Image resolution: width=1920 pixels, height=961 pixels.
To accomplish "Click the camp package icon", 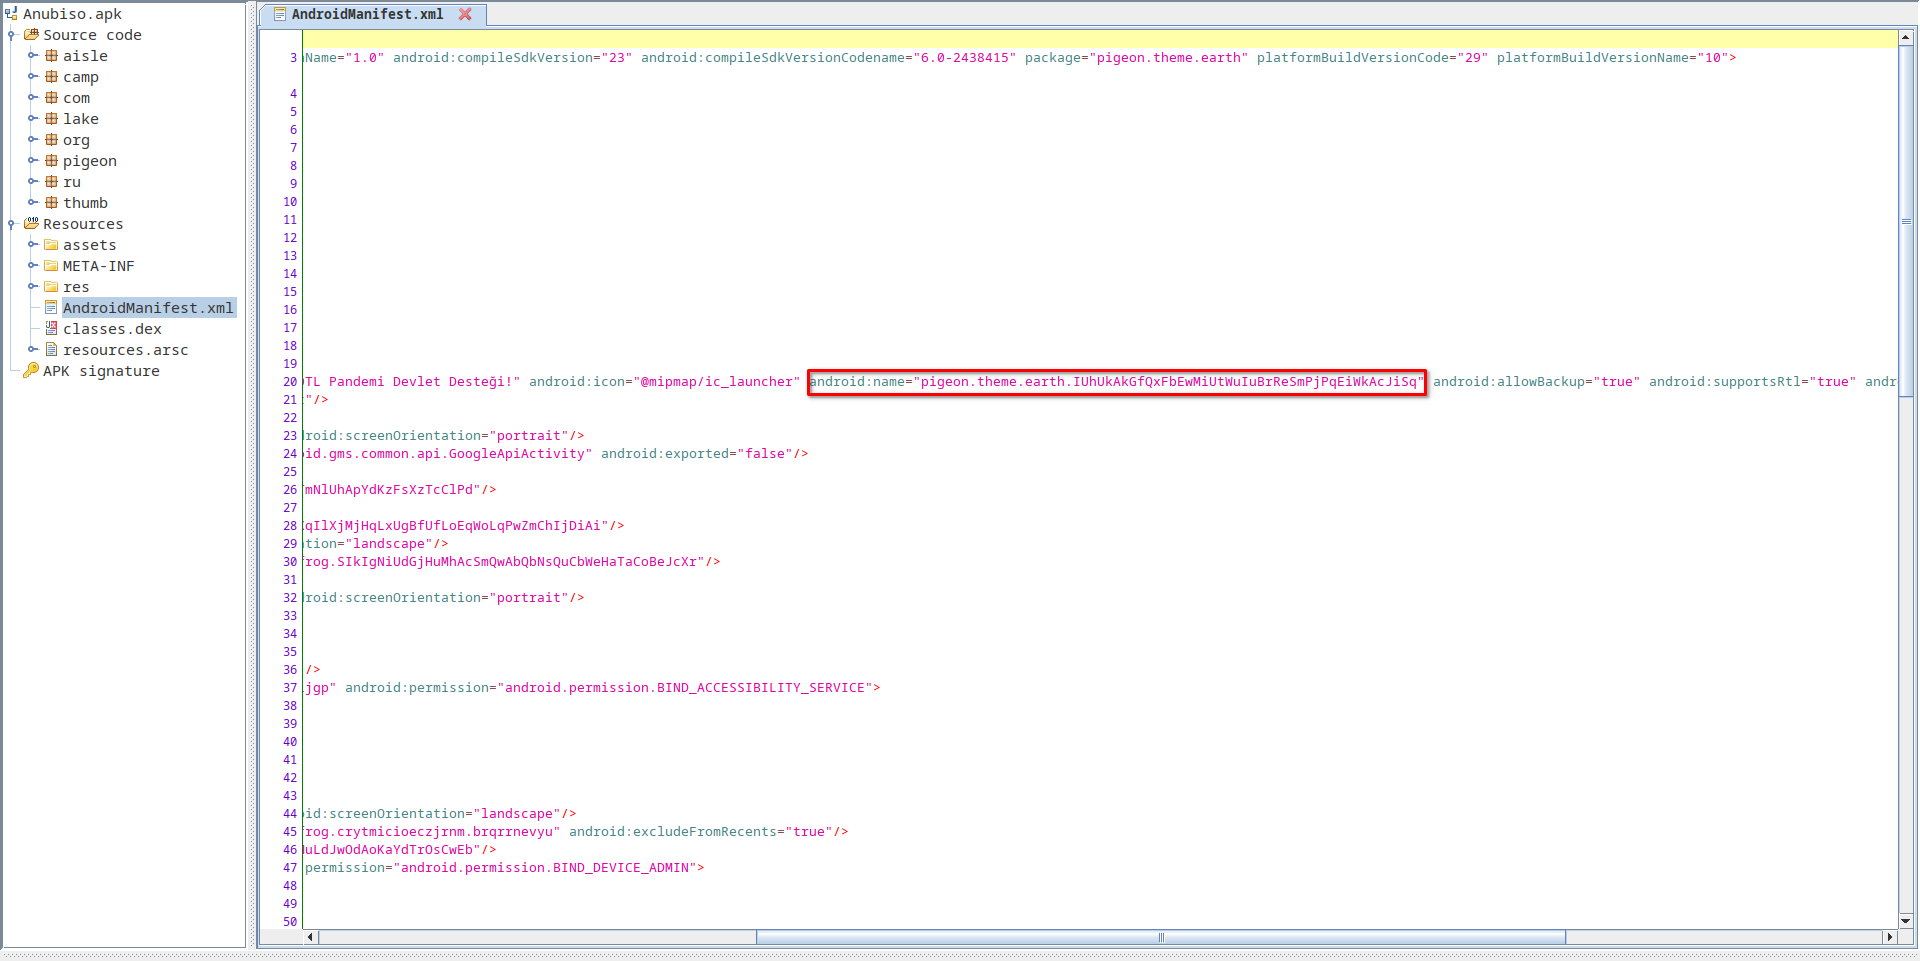I will (51, 77).
